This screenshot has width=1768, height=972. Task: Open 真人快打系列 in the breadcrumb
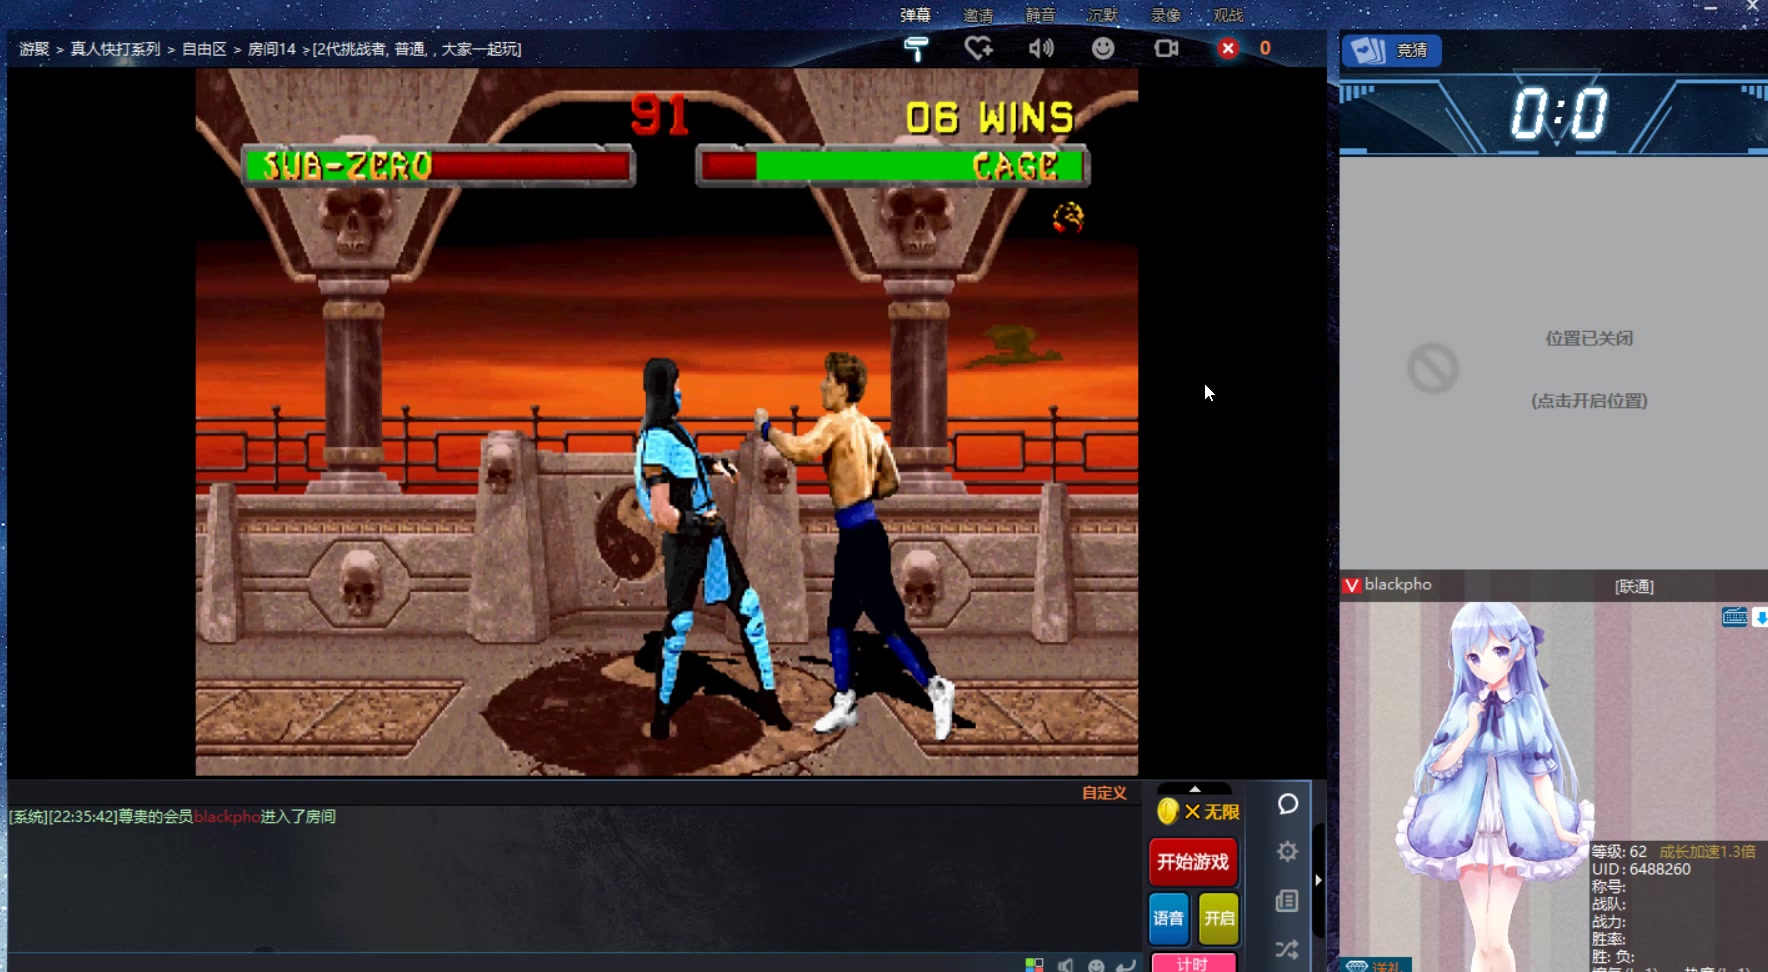pyautogui.click(x=115, y=49)
